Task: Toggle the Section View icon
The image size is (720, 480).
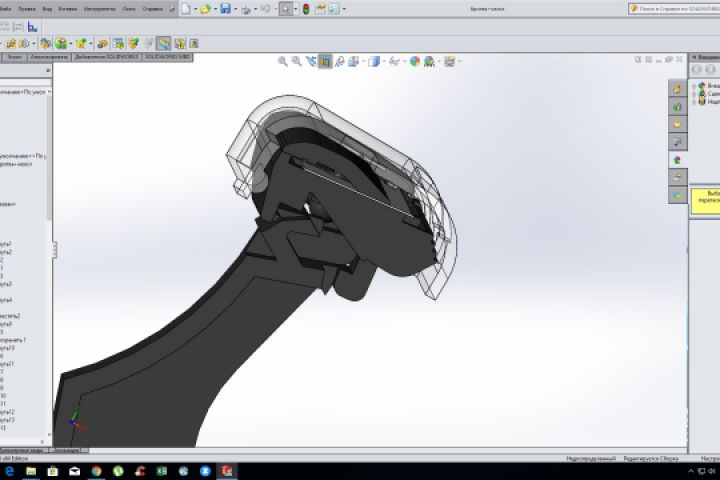Action: [x=325, y=61]
